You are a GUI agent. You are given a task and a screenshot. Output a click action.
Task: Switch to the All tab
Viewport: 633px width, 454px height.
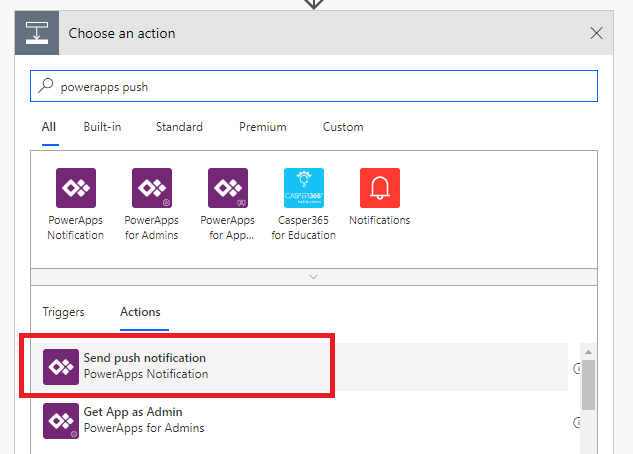(49, 127)
